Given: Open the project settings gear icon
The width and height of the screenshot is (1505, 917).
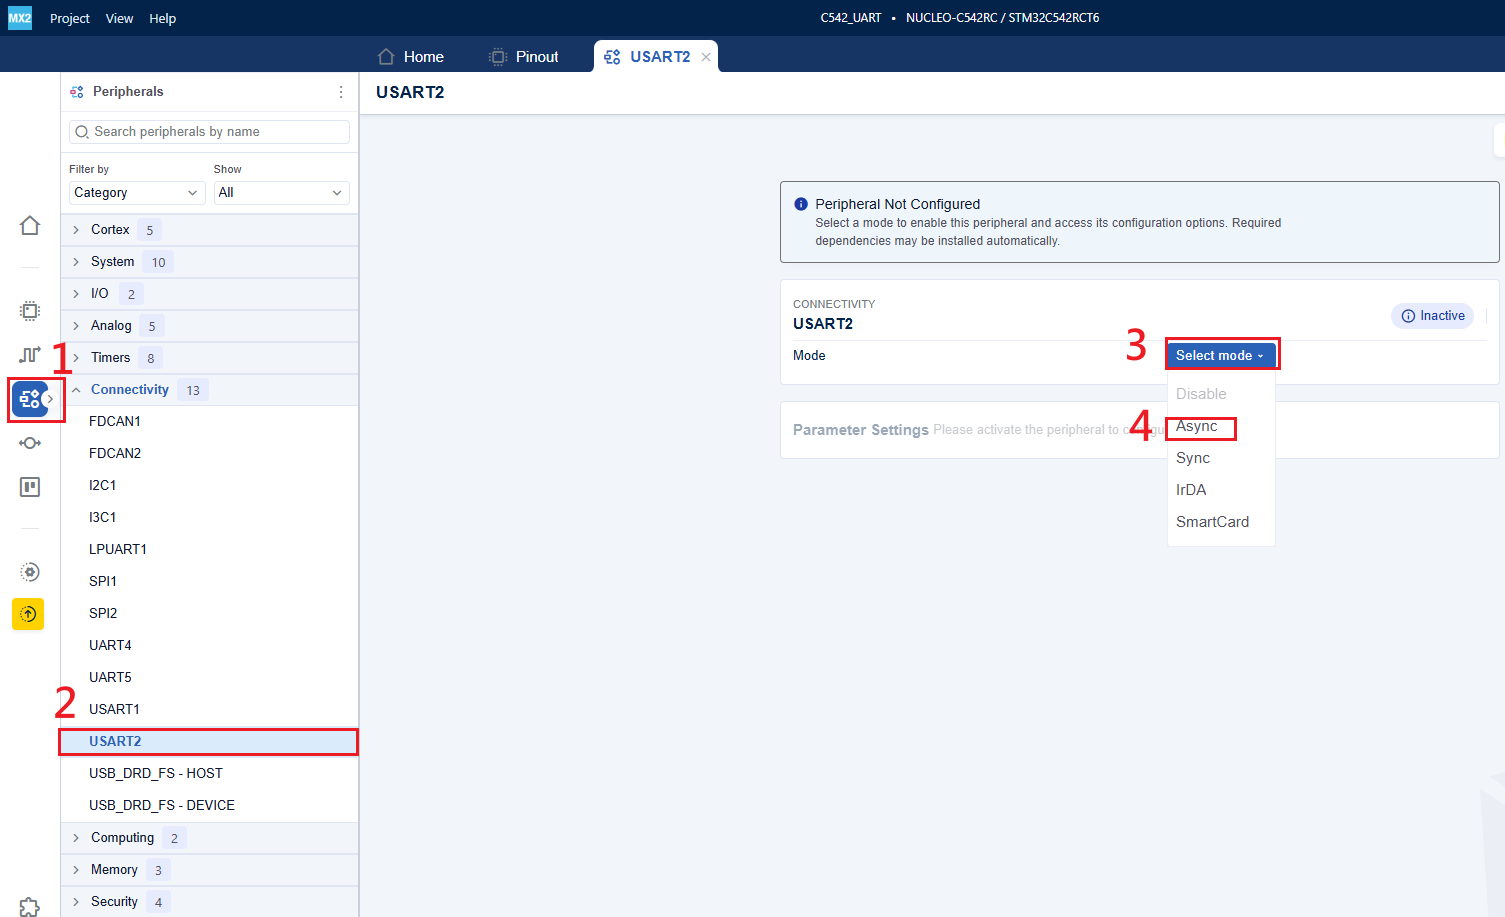Looking at the screenshot, I should pyautogui.click(x=30, y=572).
